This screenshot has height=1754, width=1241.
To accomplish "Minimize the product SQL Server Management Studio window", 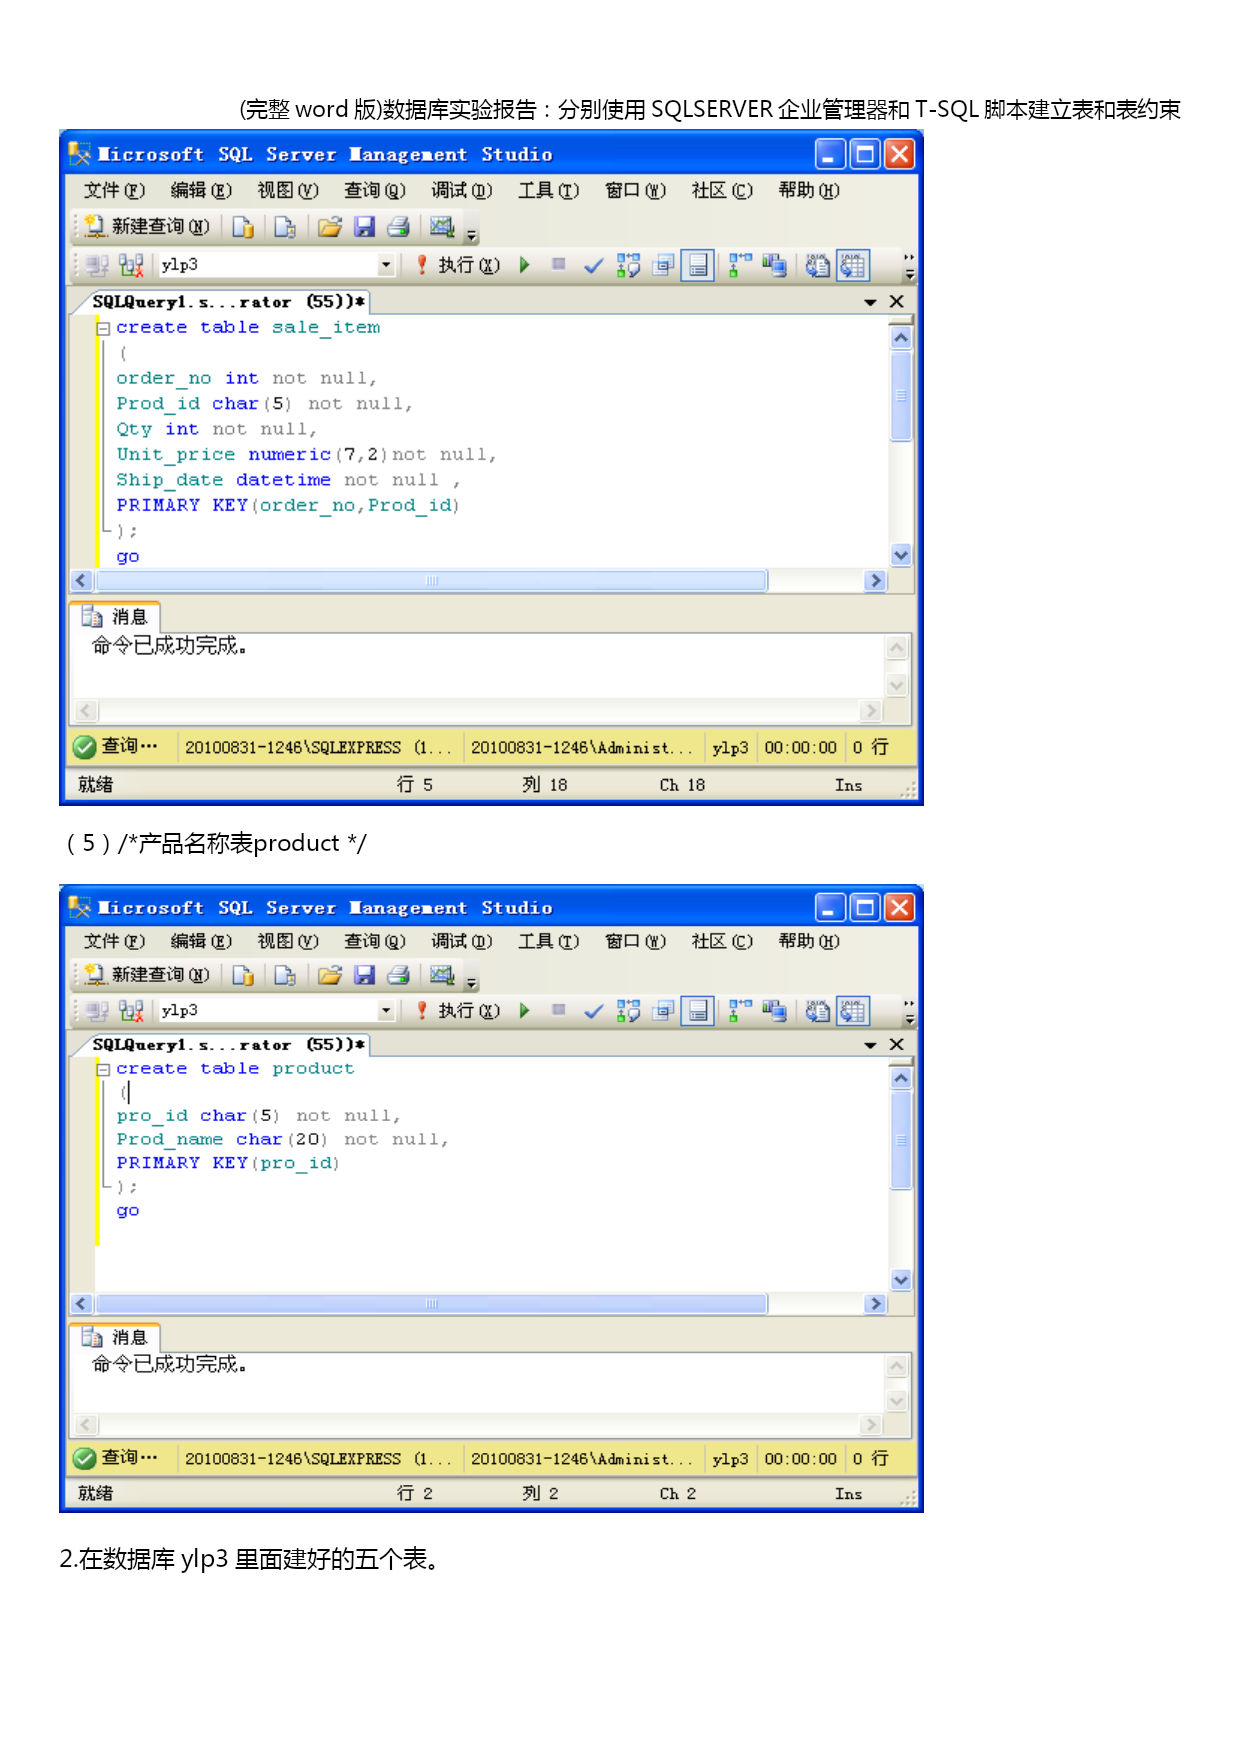I will pos(829,907).
